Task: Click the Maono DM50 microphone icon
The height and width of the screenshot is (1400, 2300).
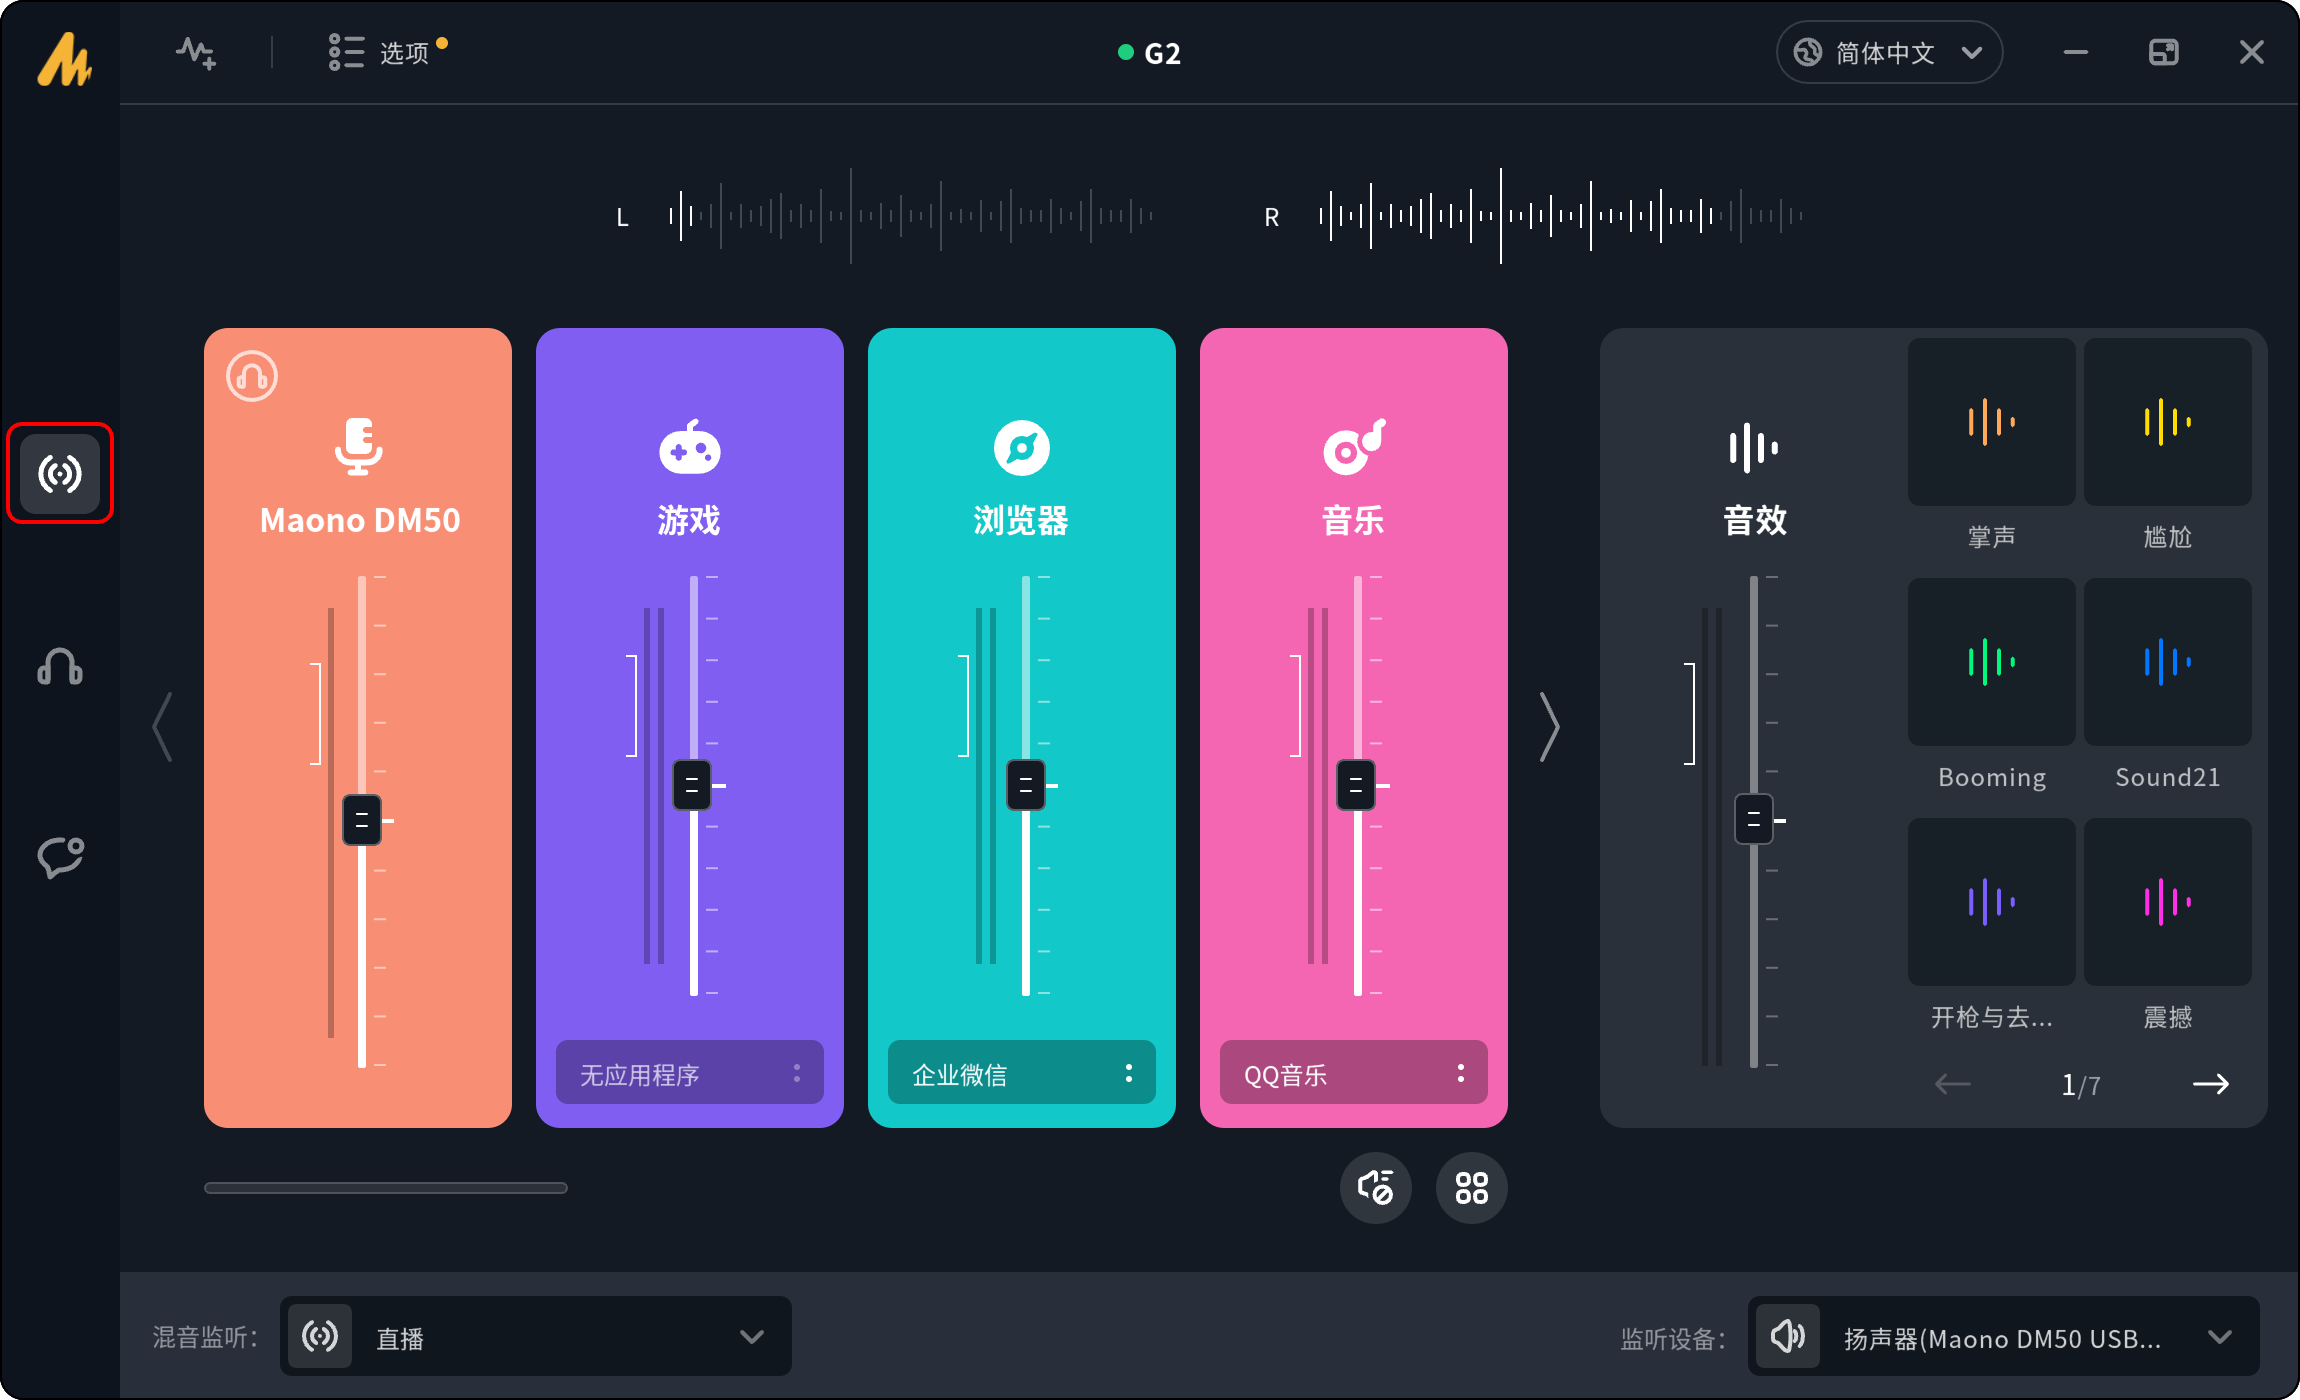Action: click(358, 446)
